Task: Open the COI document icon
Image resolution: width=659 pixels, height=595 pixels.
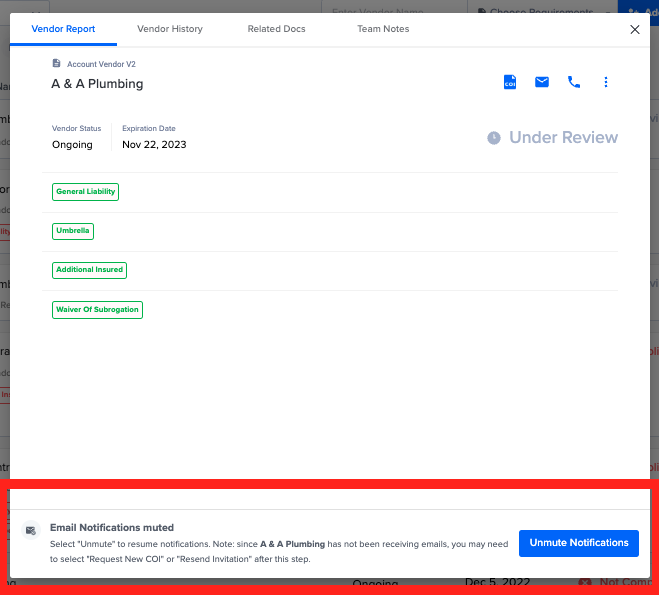Action: pos(510,82)
